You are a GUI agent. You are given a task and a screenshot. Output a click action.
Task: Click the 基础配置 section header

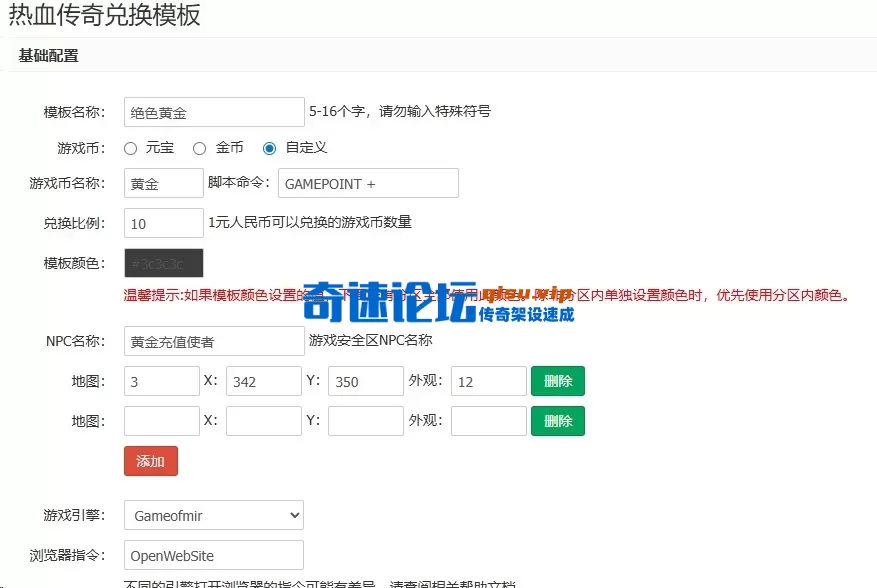pyautogui.click(x=49, y=56)
